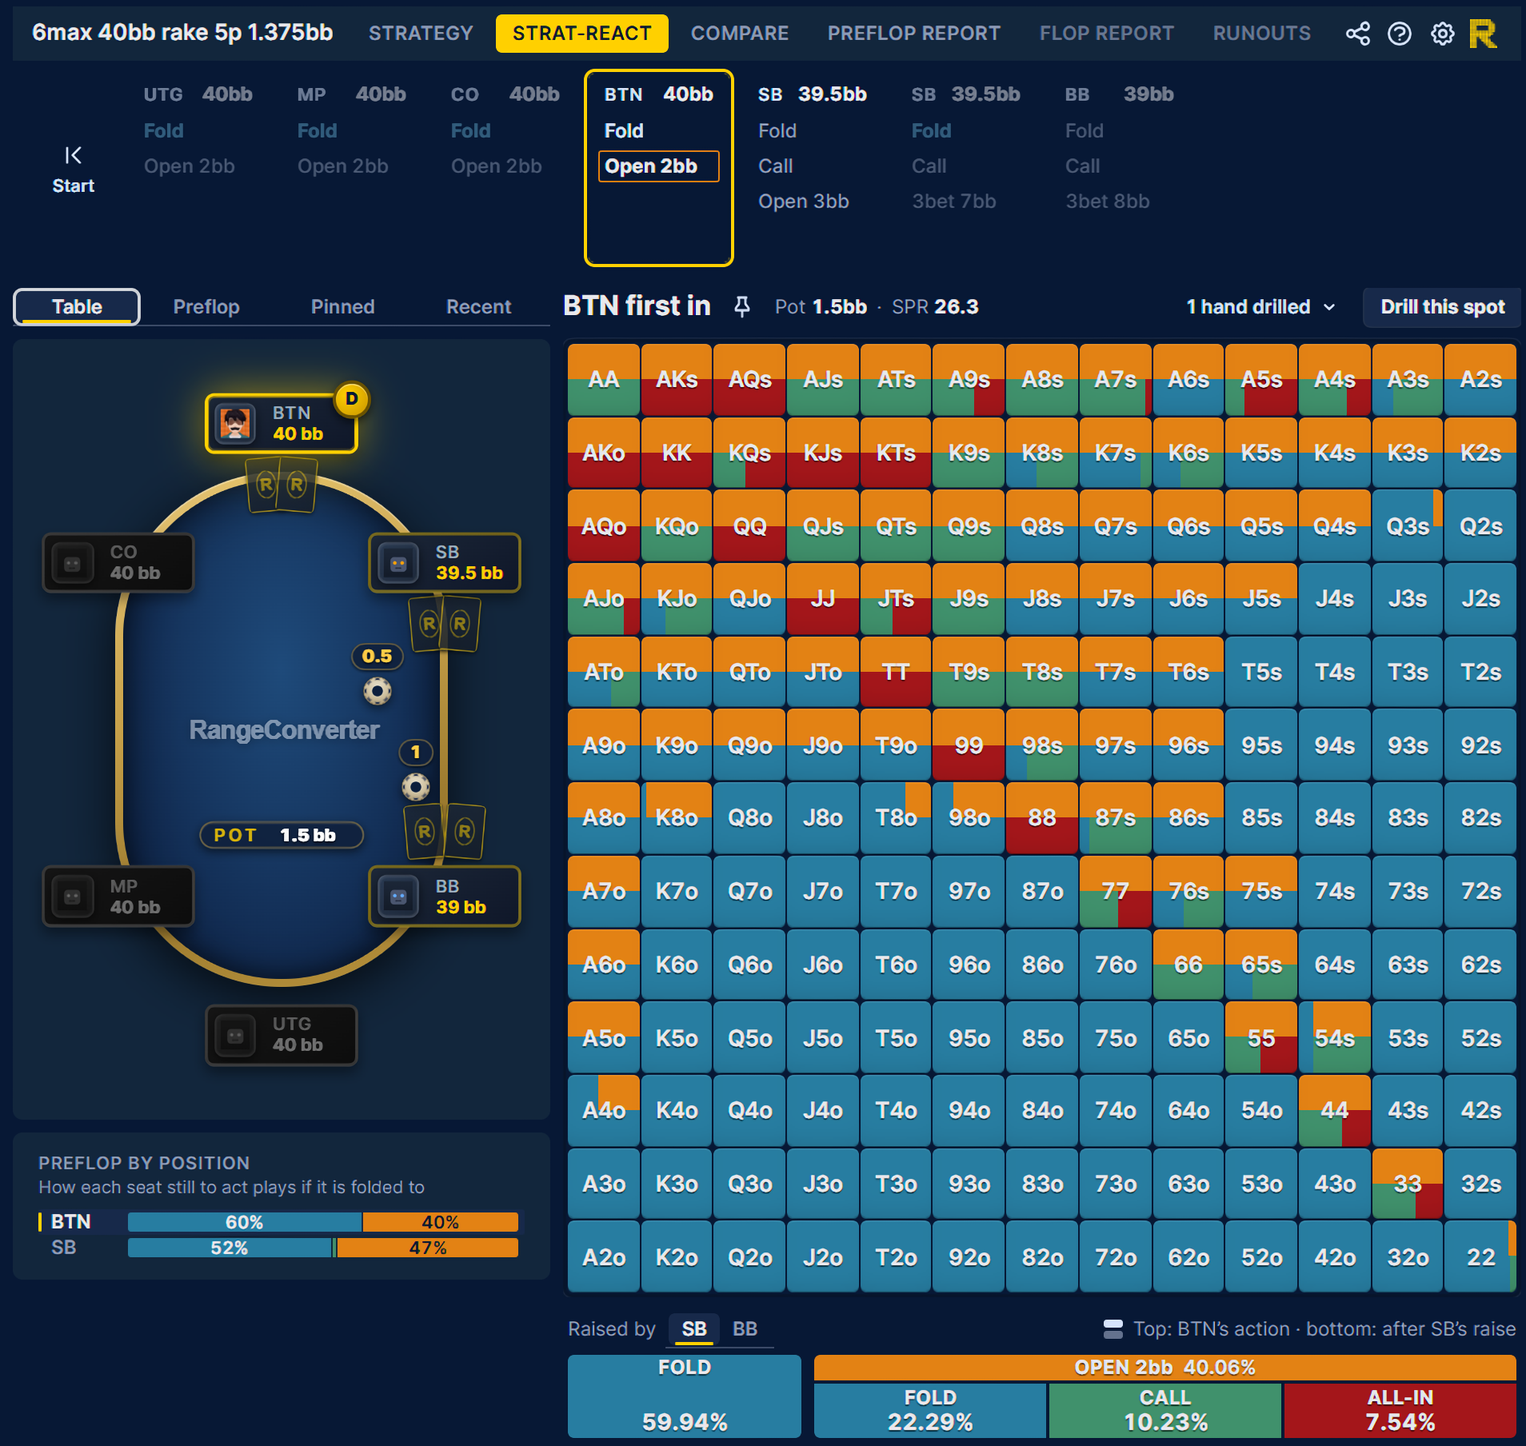Image resolution: width=1526 pixels, height=1446 pixels.
Task: Switch to the RUNOUTS tab
Action: tap(1262, 33)
